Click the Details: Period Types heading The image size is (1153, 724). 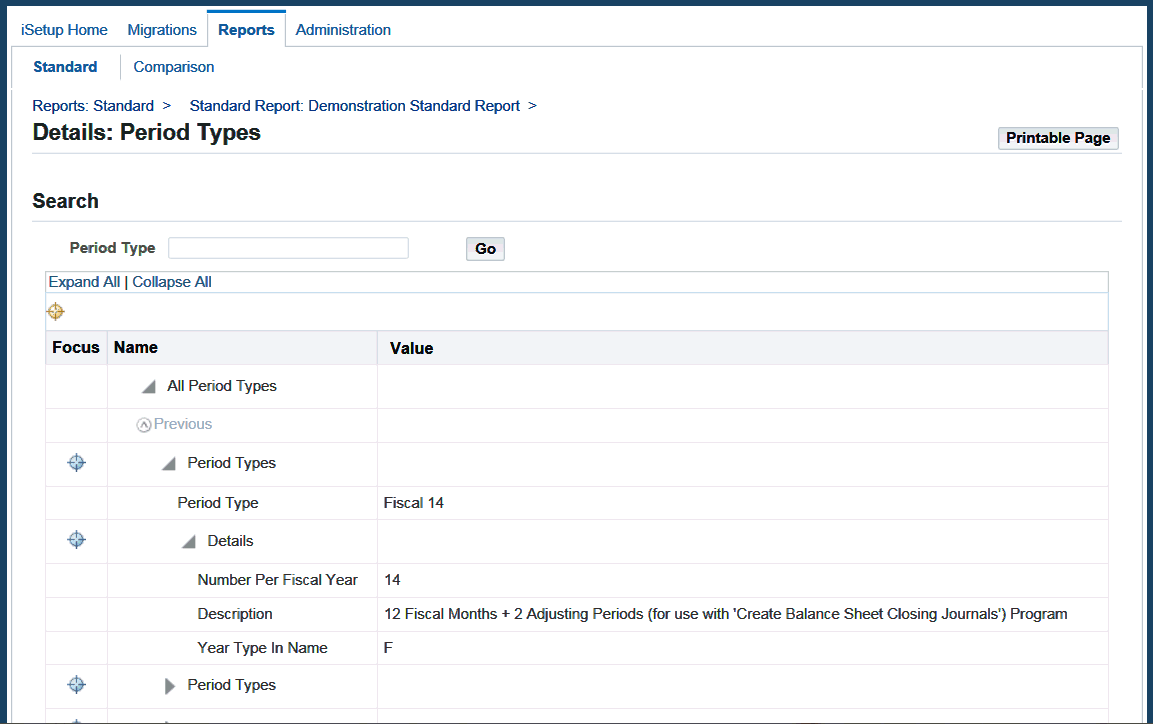tap(146, 132)
